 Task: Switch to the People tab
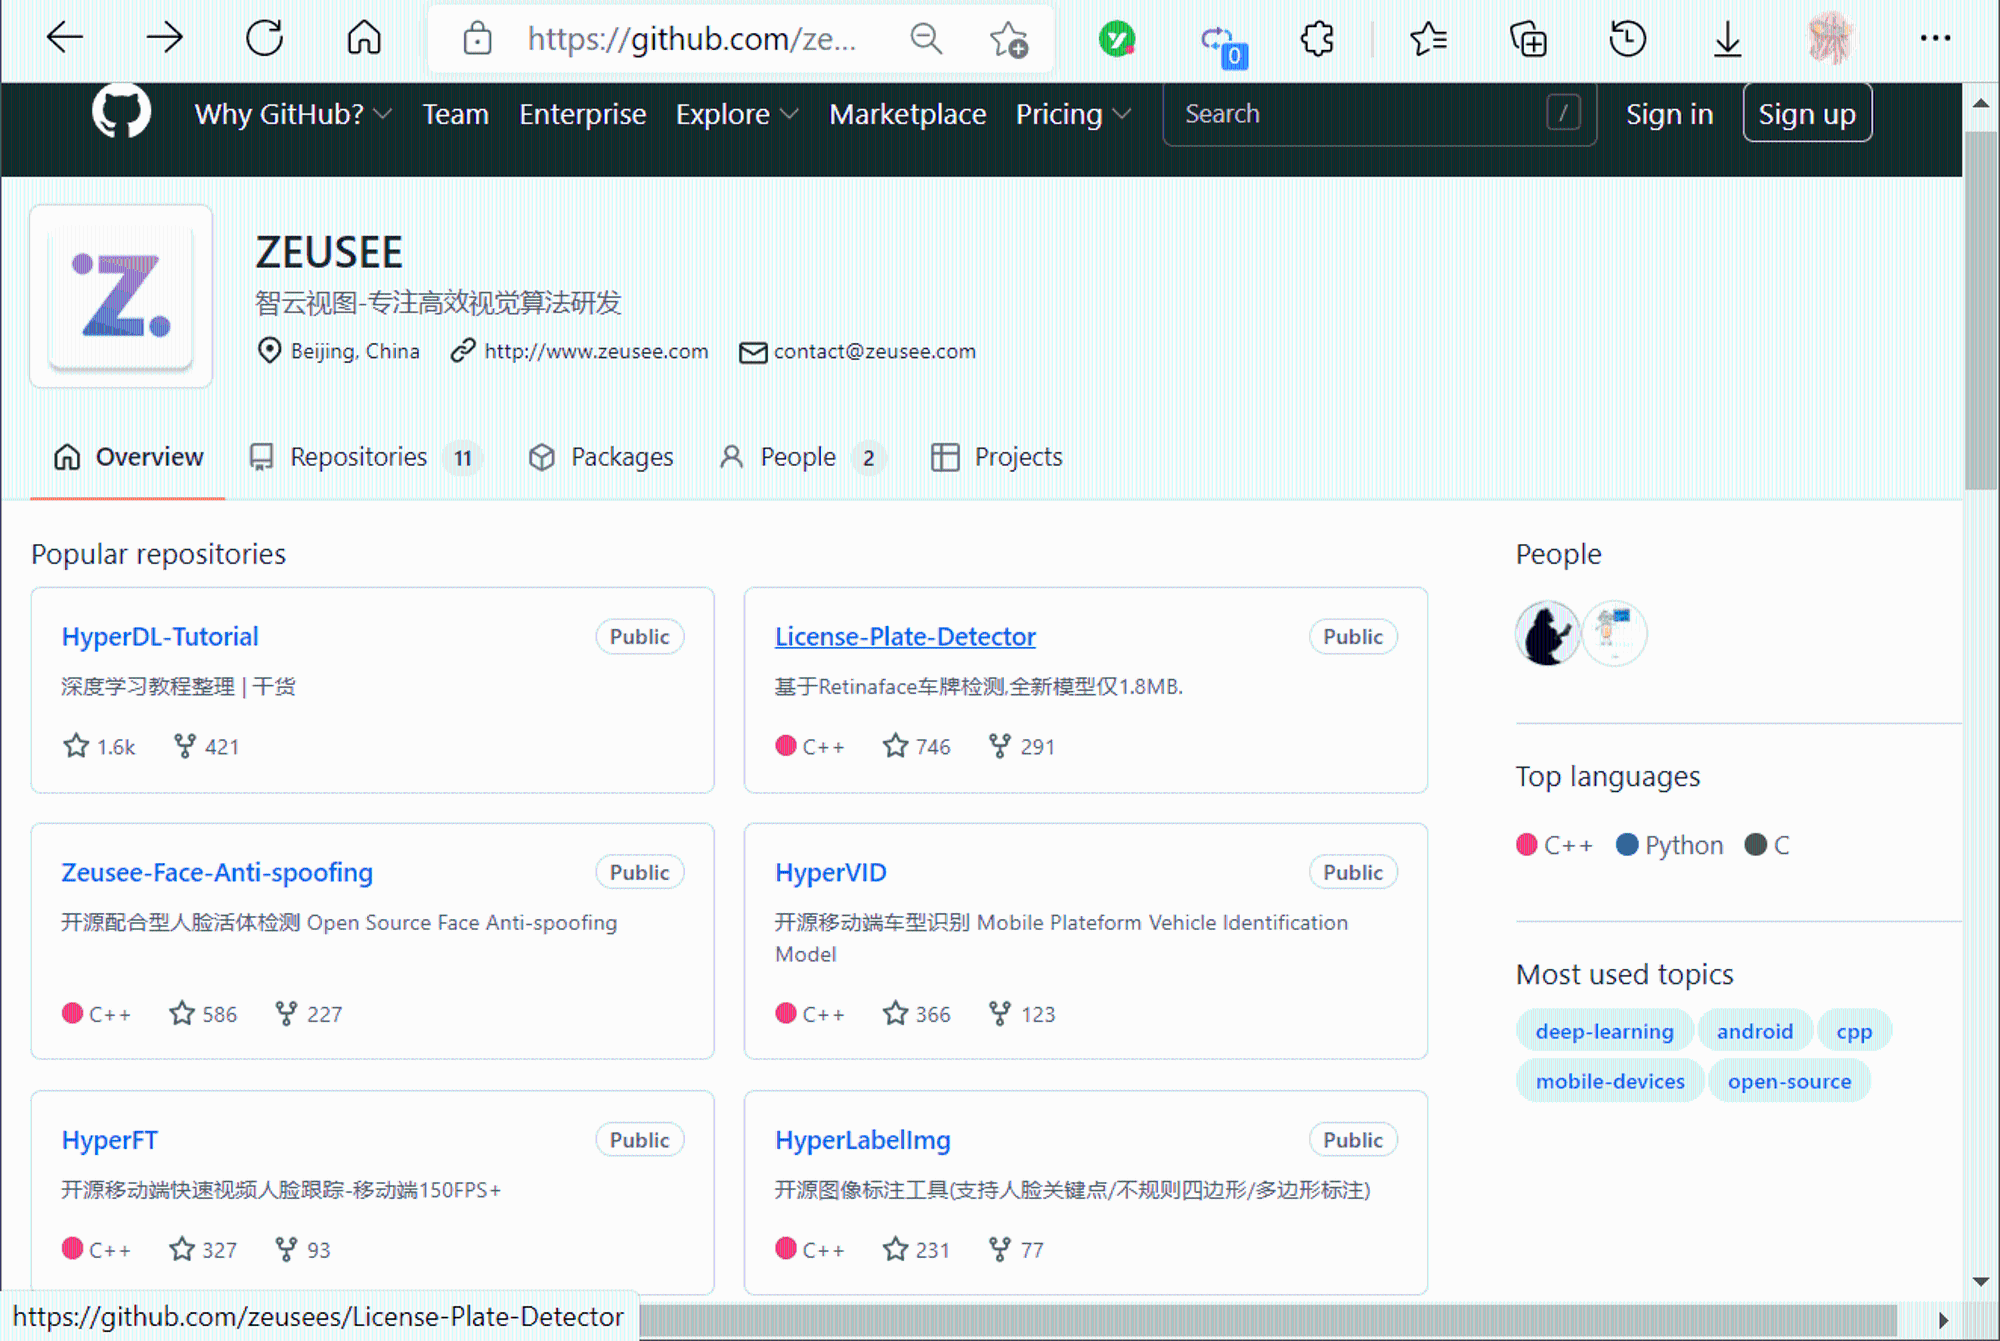802,457
